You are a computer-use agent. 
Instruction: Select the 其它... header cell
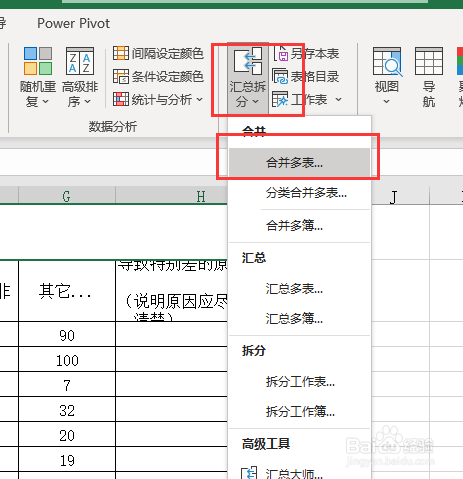(67, 291)
